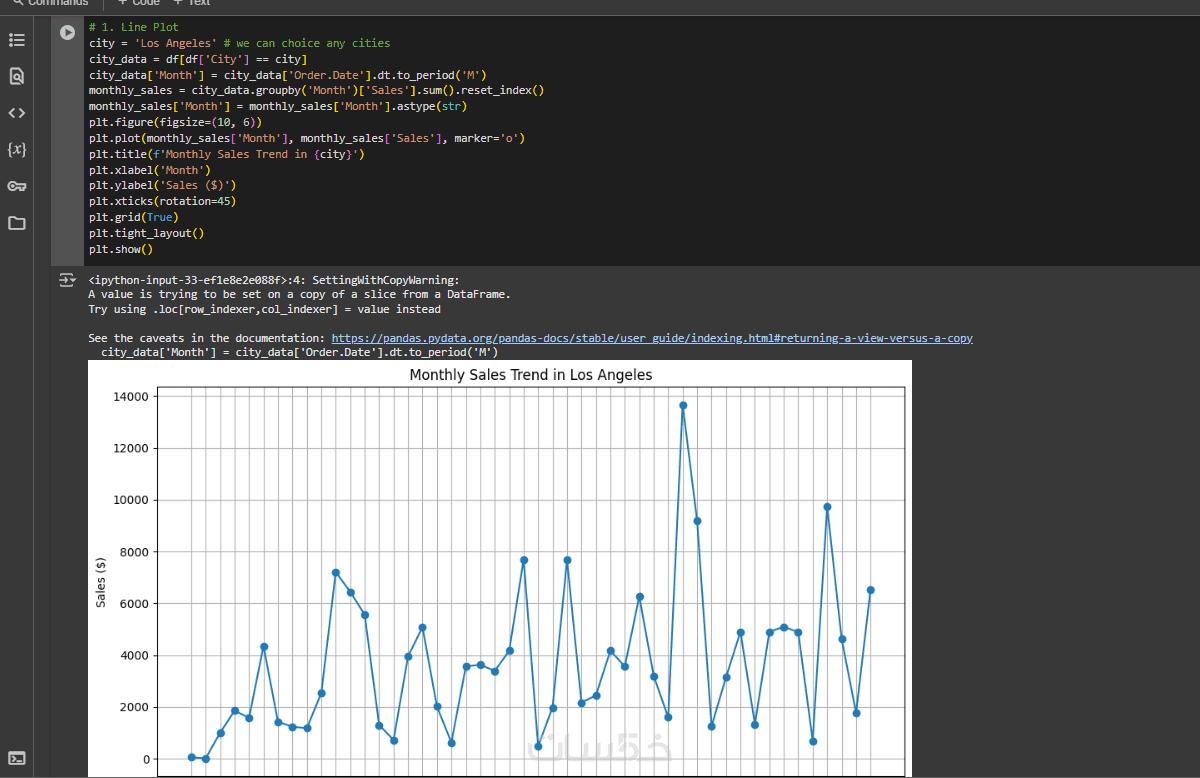Viewport: 1200px width, 778px height.
Task: Open the Files folder panel
Action: 17,223
